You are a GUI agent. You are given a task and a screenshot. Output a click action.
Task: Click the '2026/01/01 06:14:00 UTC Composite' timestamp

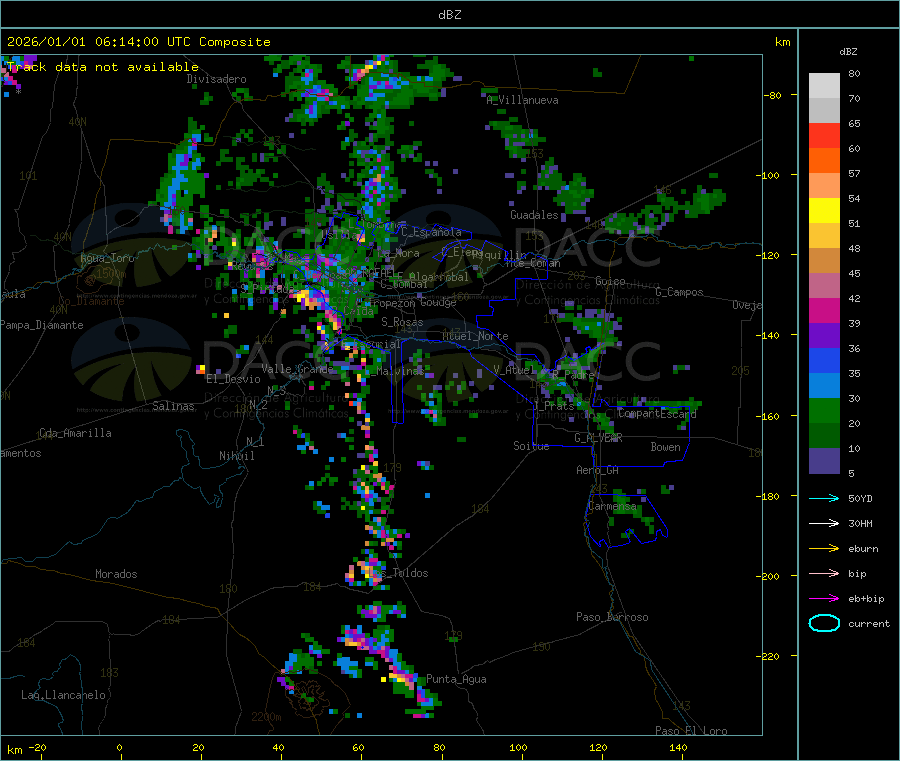point(138,42)
